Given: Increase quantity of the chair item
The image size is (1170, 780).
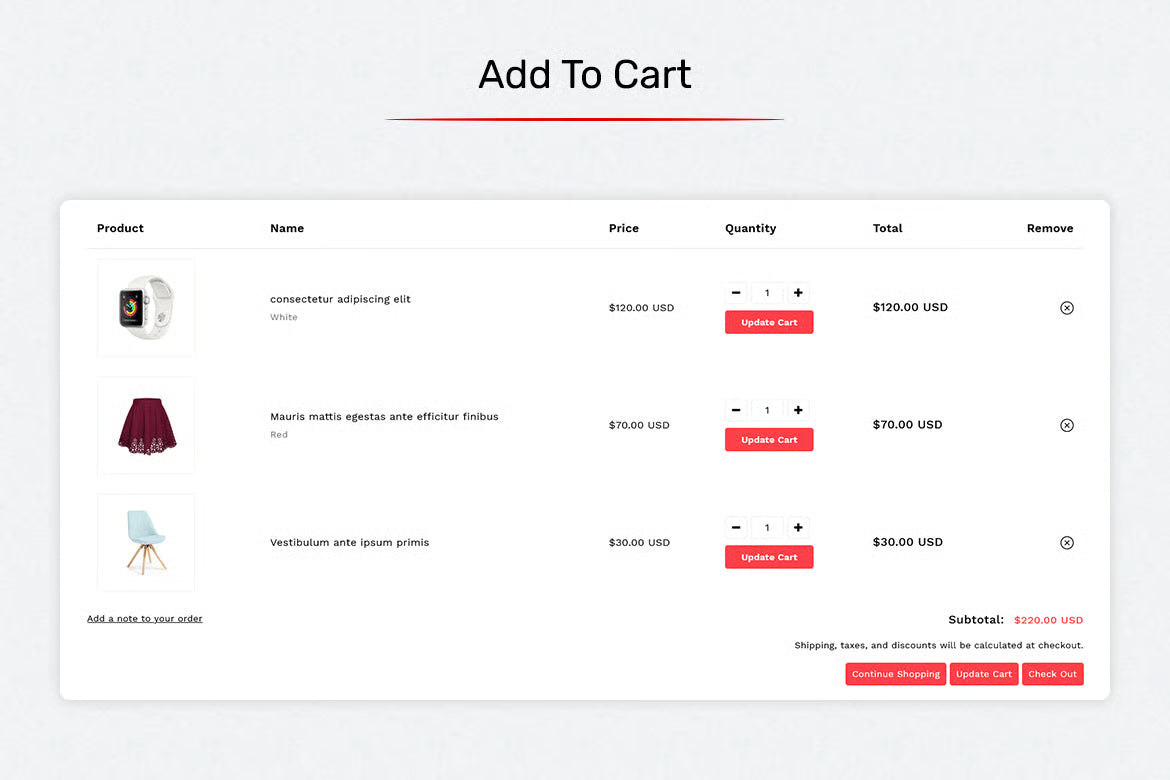Looking at the screenshot, I should pyautogui.click(x=798, y=527).
